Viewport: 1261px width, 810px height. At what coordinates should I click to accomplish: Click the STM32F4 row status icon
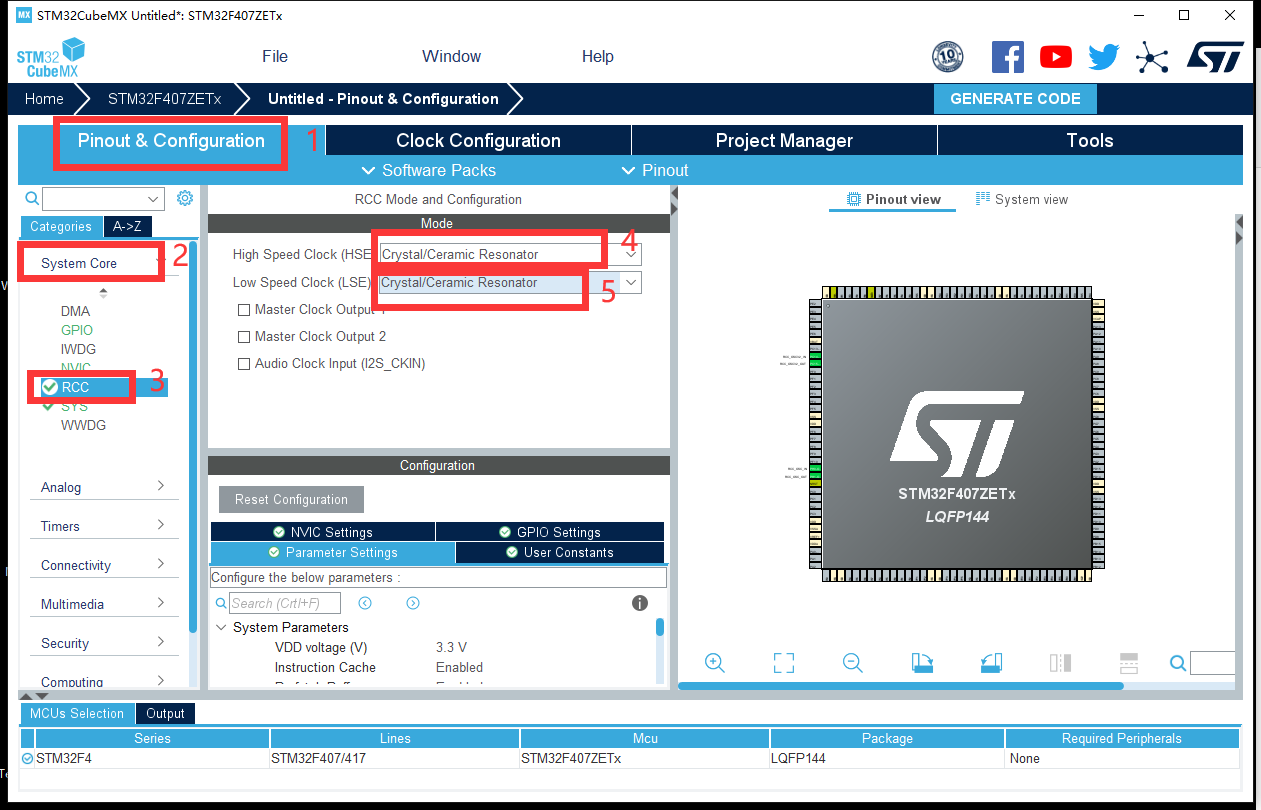point(27,759)
